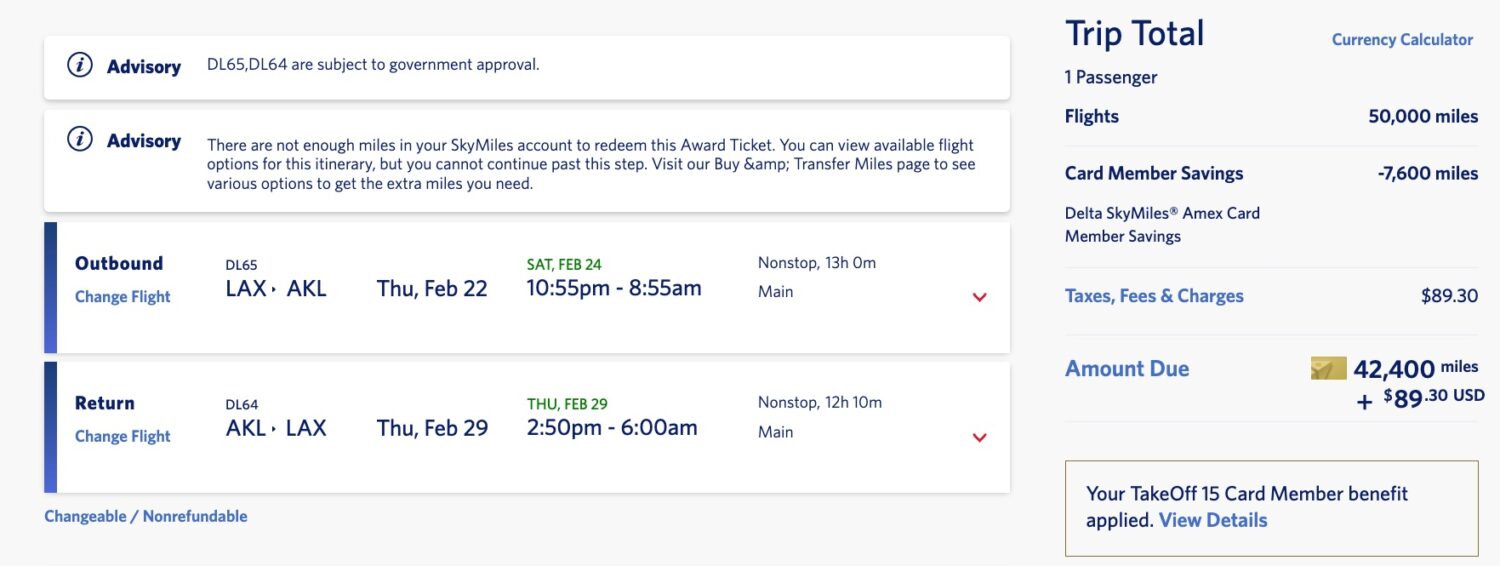This screenshot has height=566, width=1500.
Task: Click the info icon on SkyMiles advisory
Action: click(80, 140)
